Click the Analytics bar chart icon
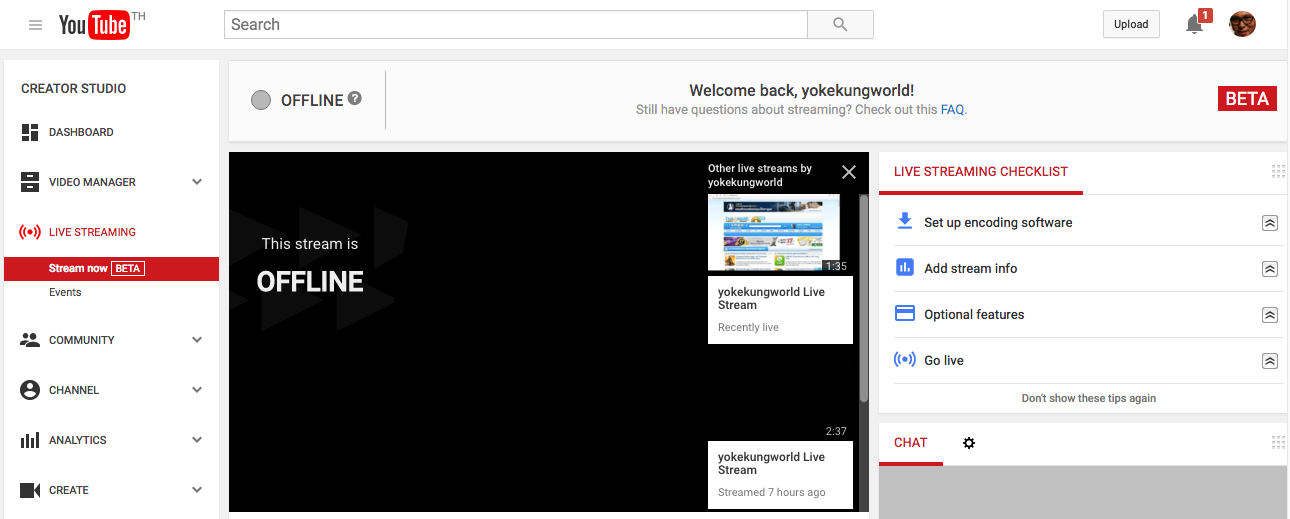This screenshot has width=1290, height=519. tap(30, 440)
